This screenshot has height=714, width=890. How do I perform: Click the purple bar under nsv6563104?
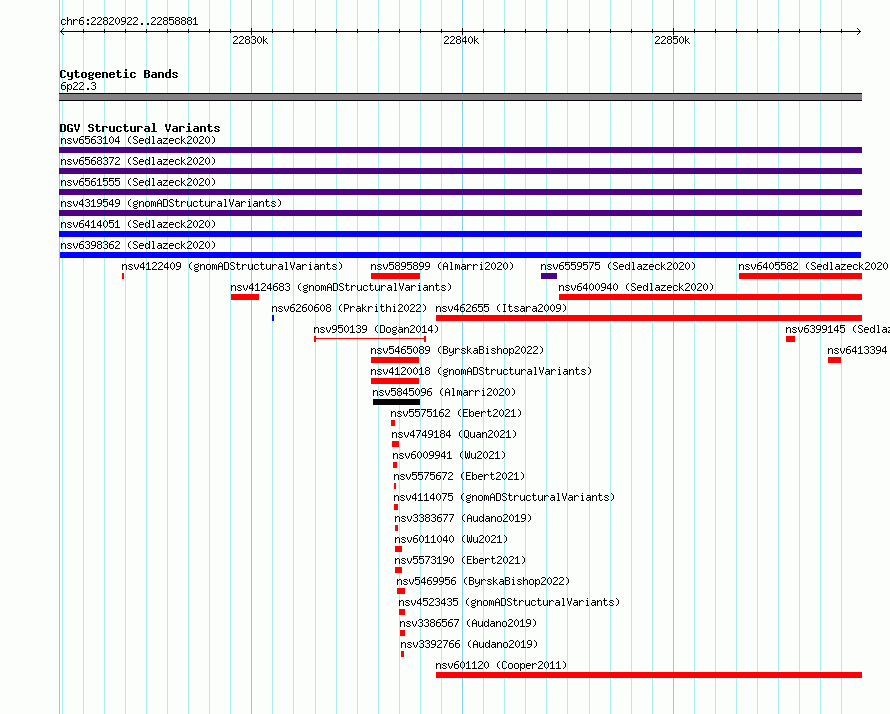pos(460,150)
